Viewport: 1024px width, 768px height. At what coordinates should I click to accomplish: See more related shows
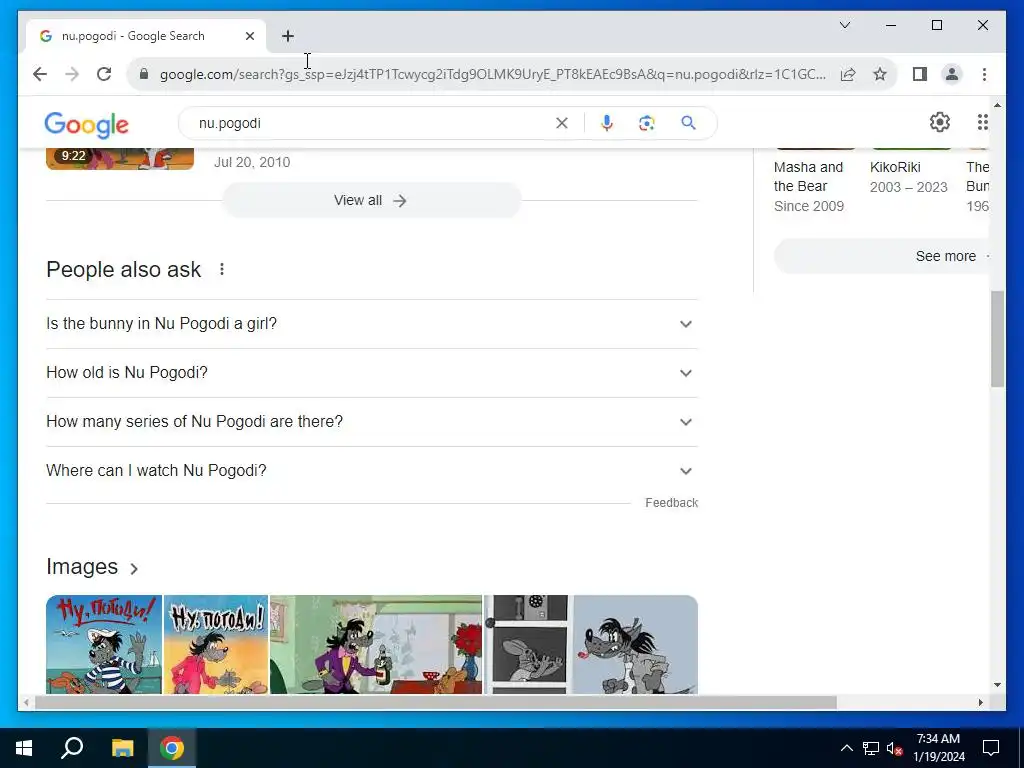click(882, 256)
